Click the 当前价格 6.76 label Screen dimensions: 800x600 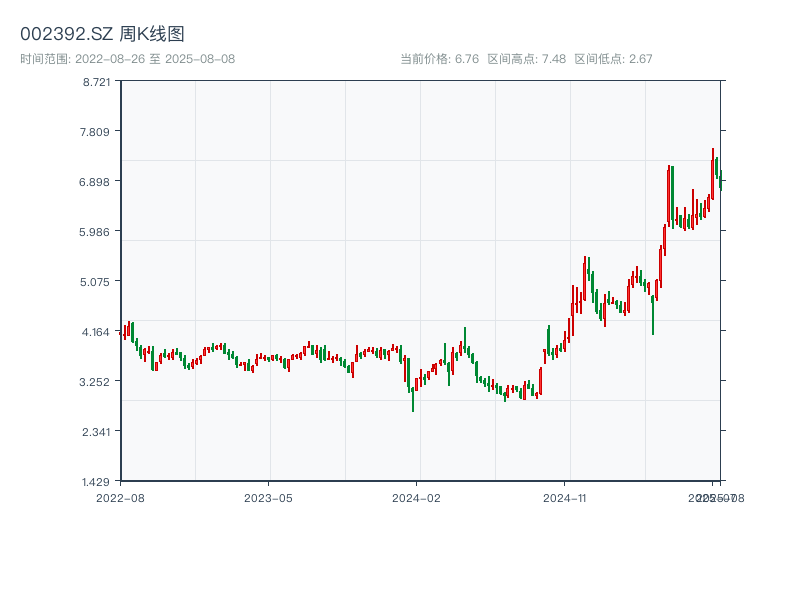439,59
